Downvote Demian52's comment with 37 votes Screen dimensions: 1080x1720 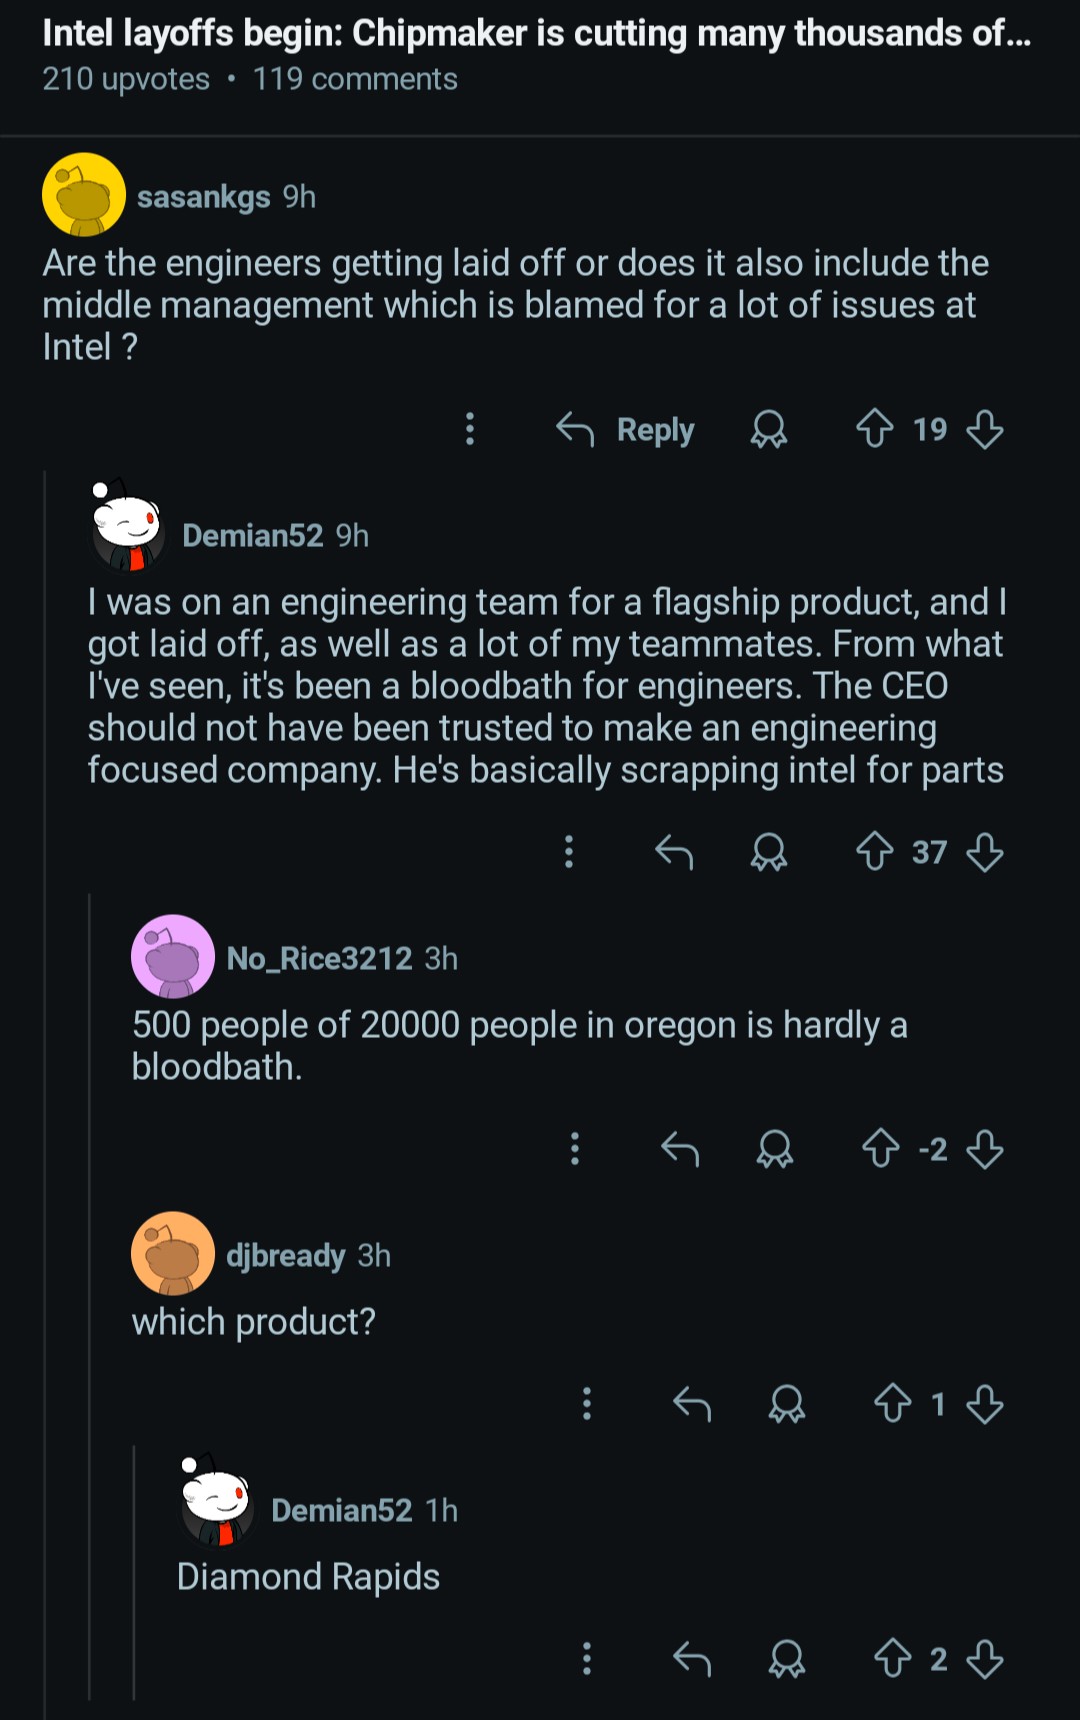[985, 852]
